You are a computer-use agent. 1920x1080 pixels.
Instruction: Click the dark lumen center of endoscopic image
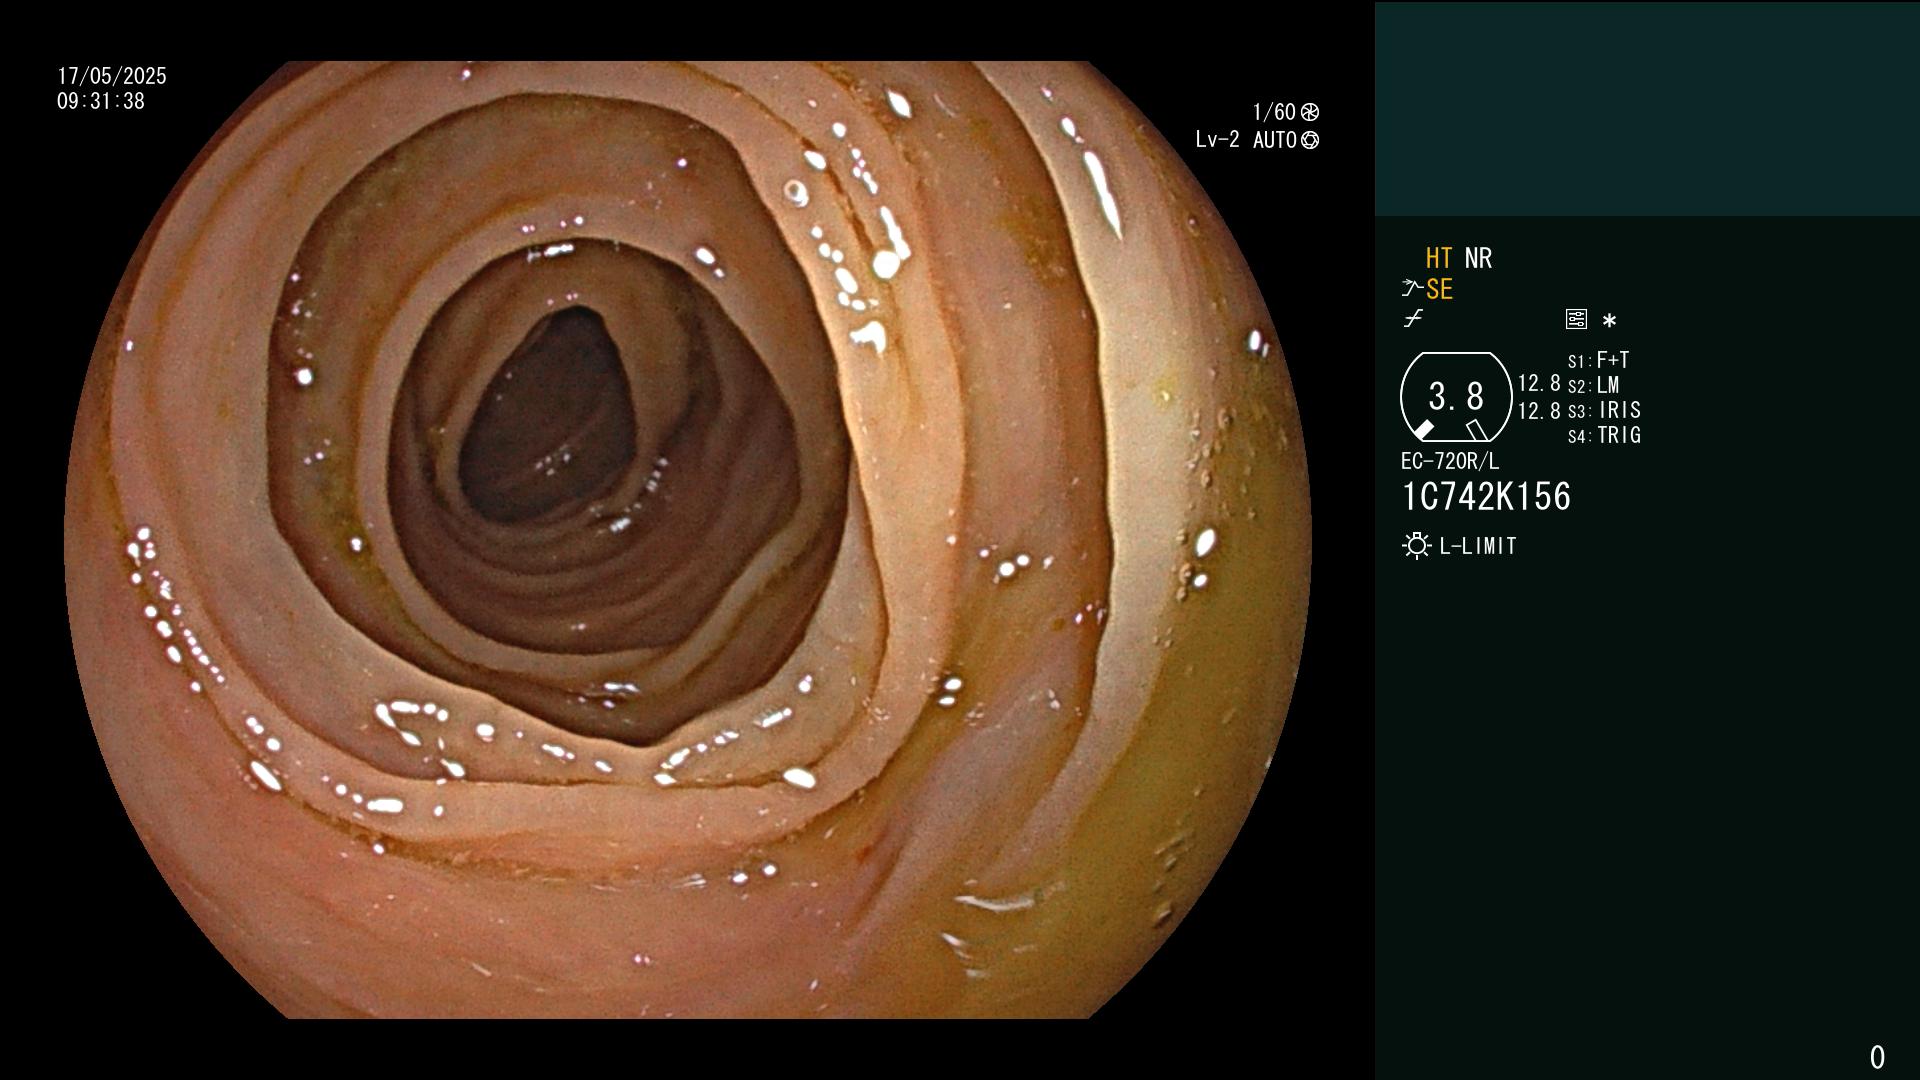point(548,415)
